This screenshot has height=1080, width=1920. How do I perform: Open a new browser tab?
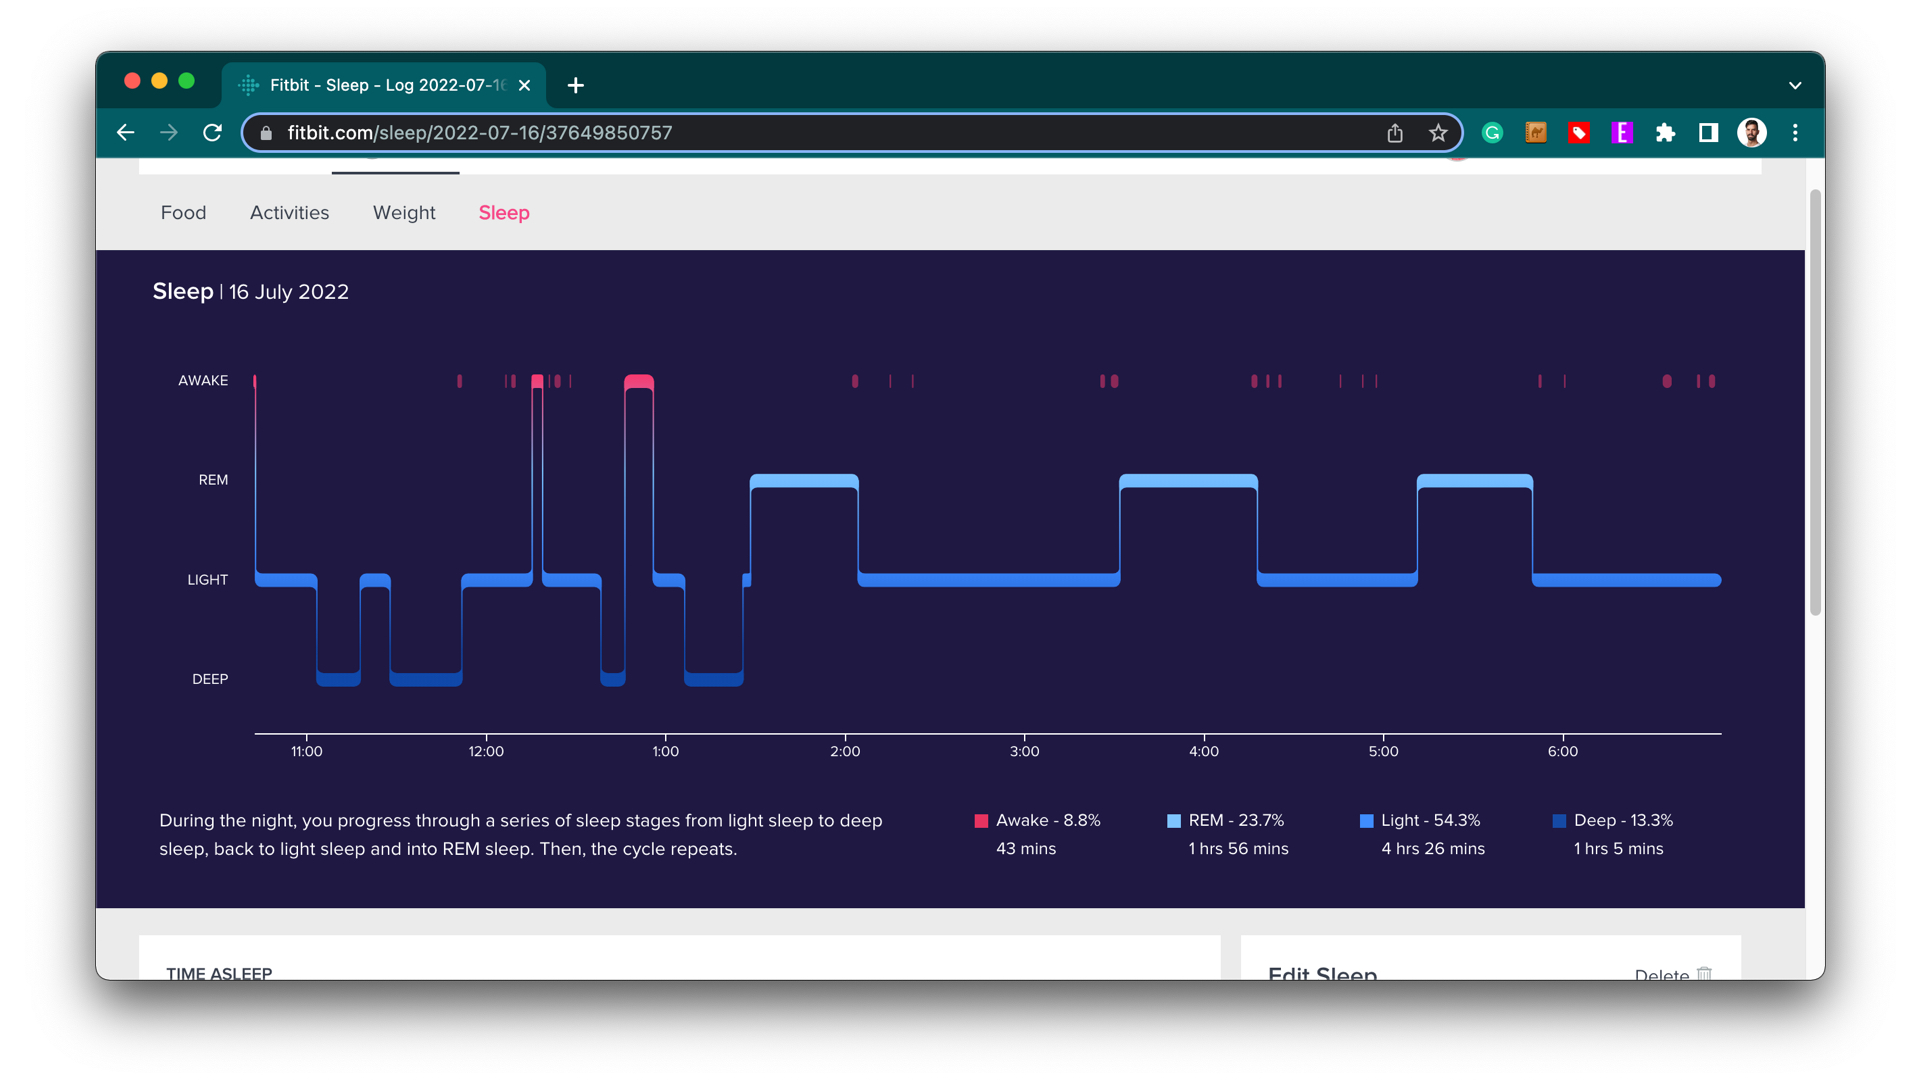(575, 85)
